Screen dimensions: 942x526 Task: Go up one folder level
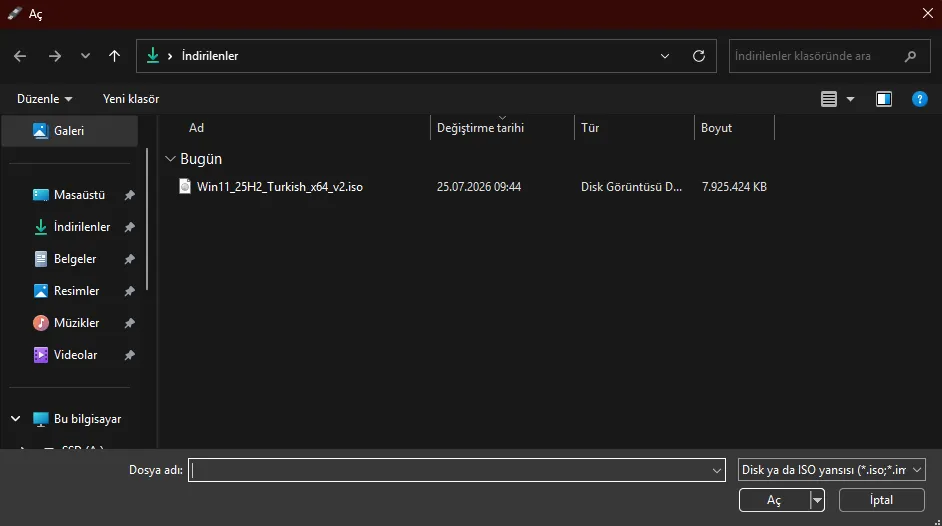114,56
